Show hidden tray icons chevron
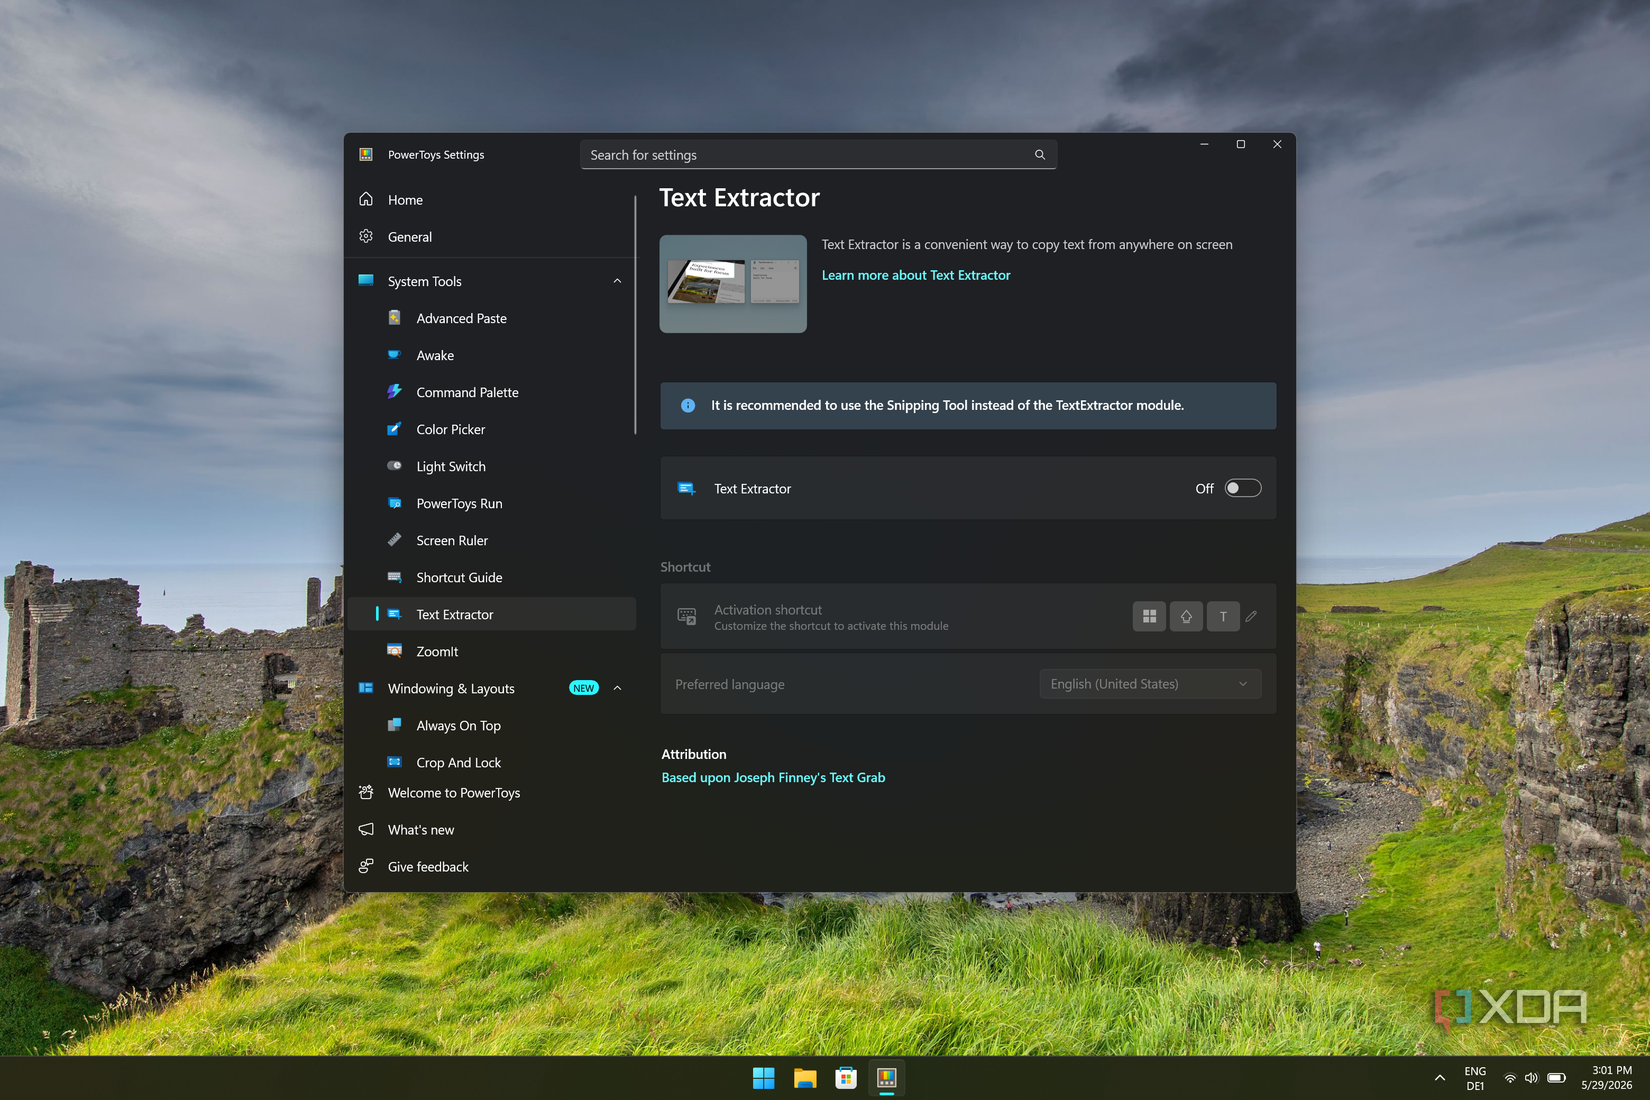This screenshot has width=1650, height=1100. [x=1439, y=1078]
